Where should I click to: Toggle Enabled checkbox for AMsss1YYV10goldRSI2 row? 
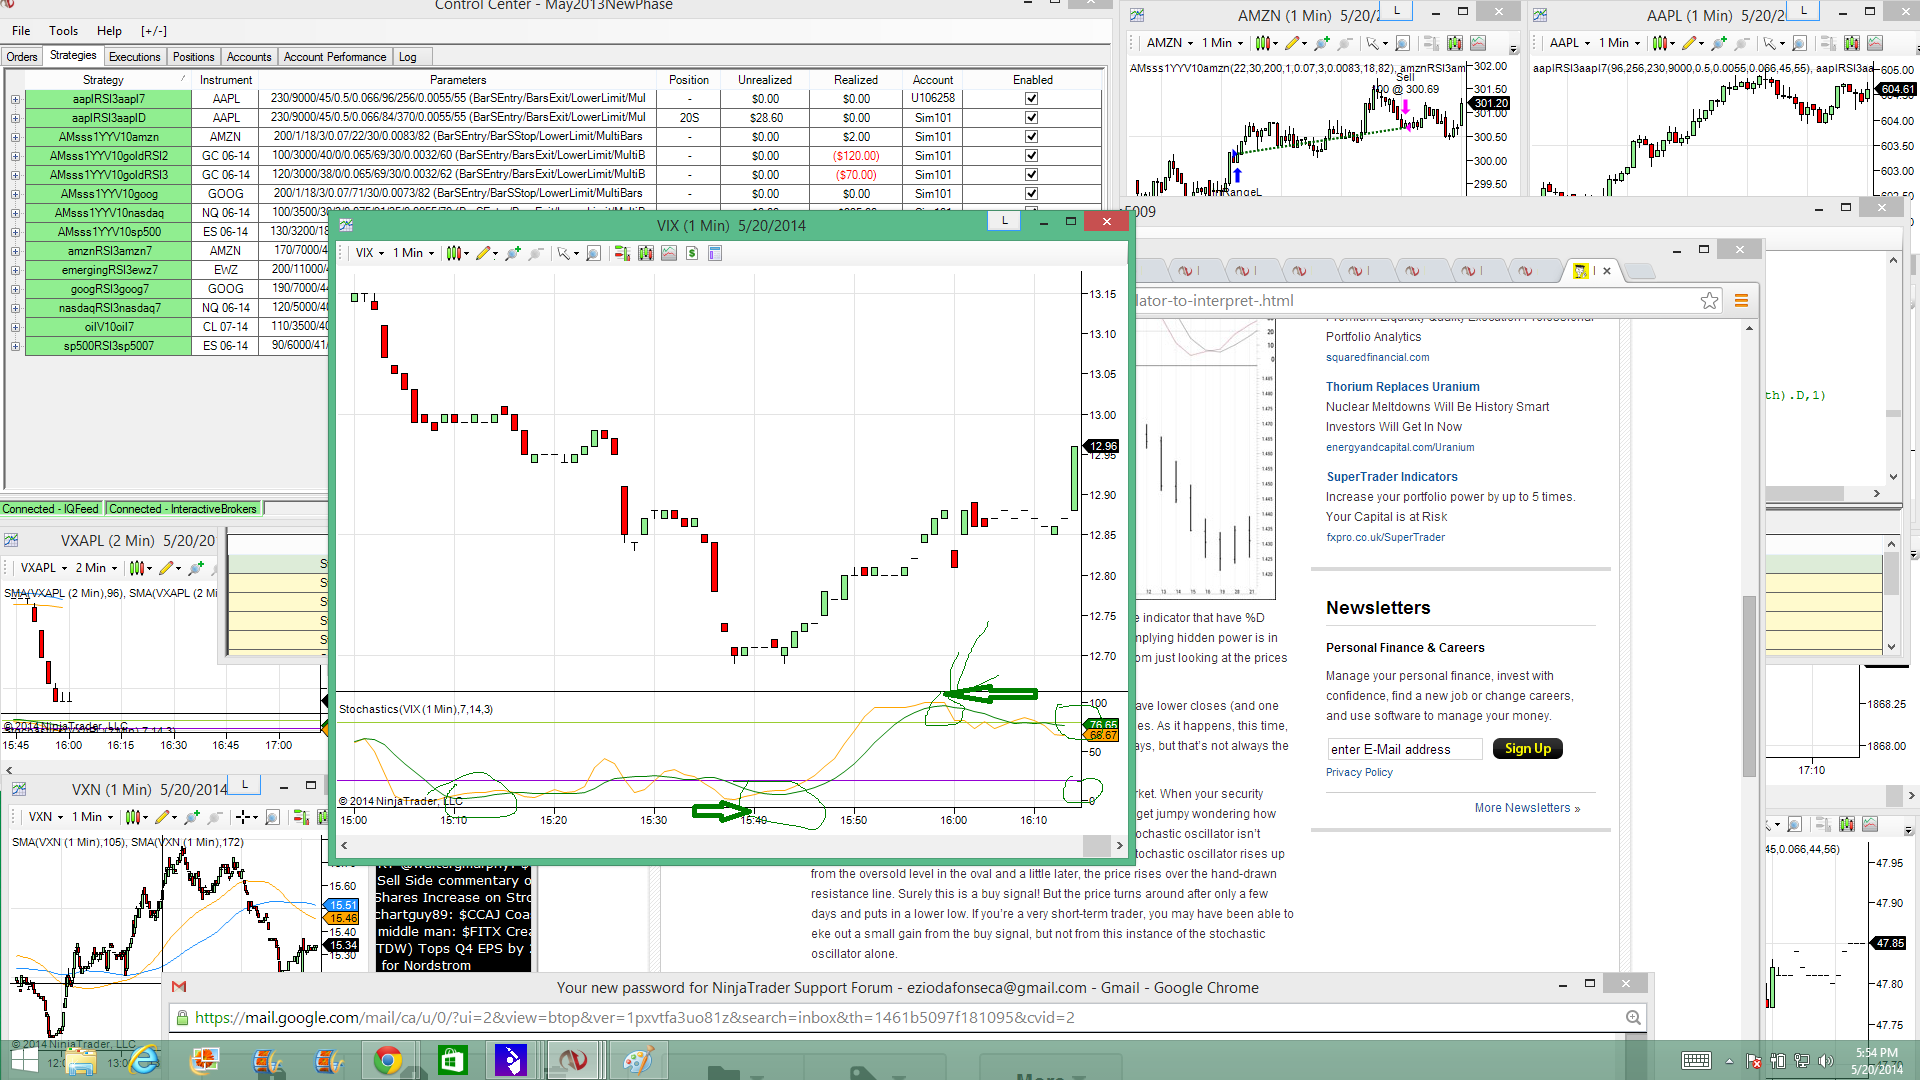(x=1031, y=156)
